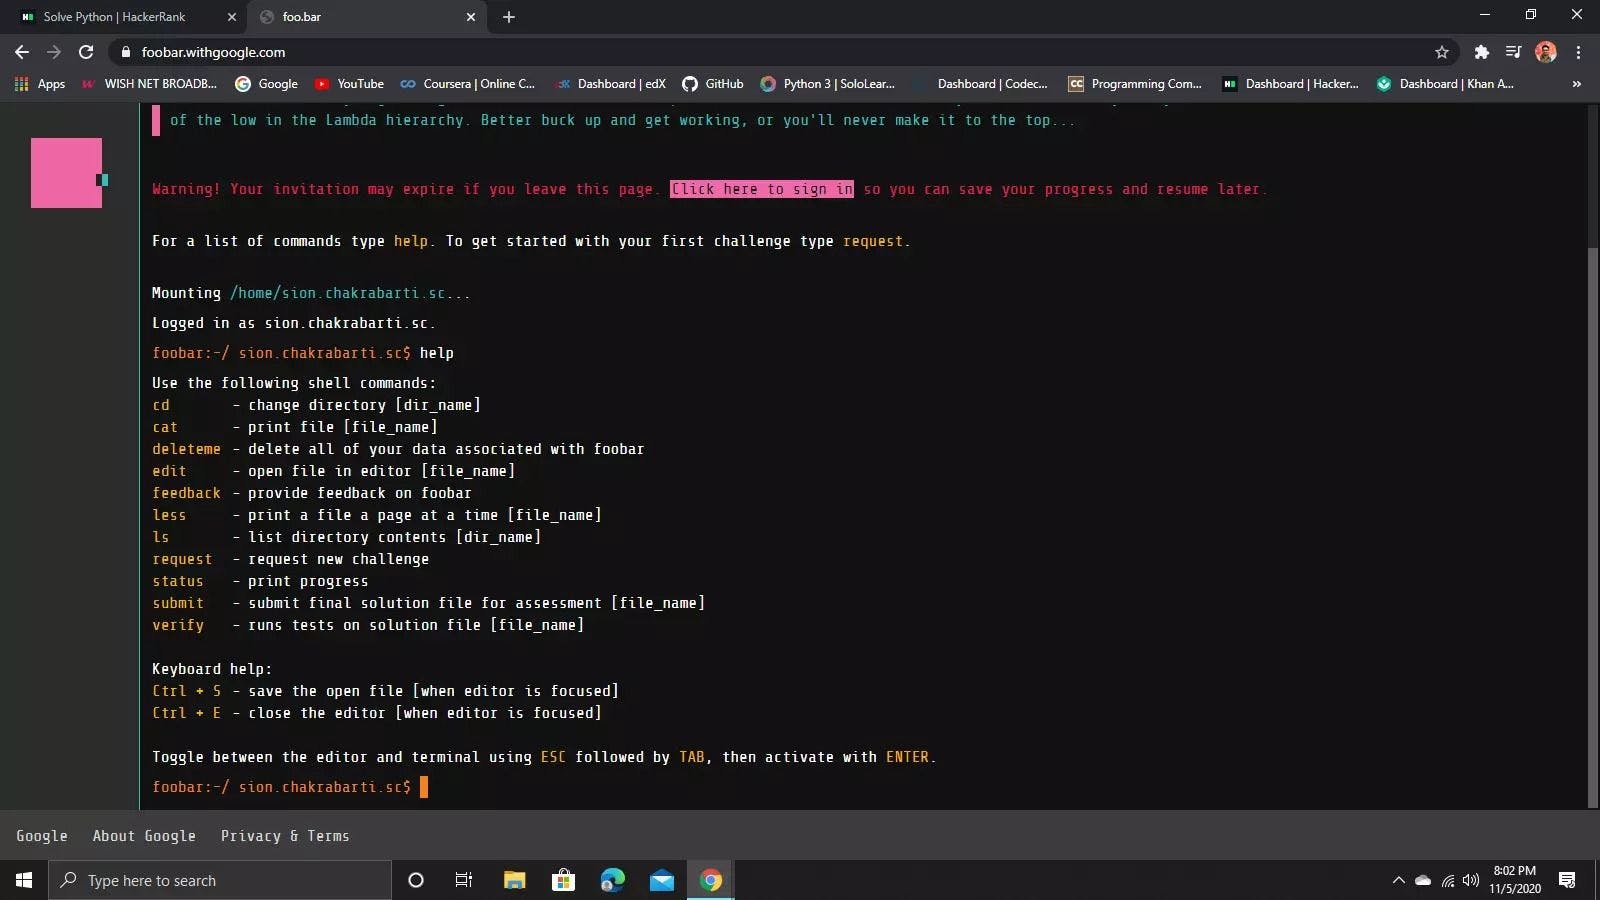Click the volume icon in system tray

point(1470,880)
